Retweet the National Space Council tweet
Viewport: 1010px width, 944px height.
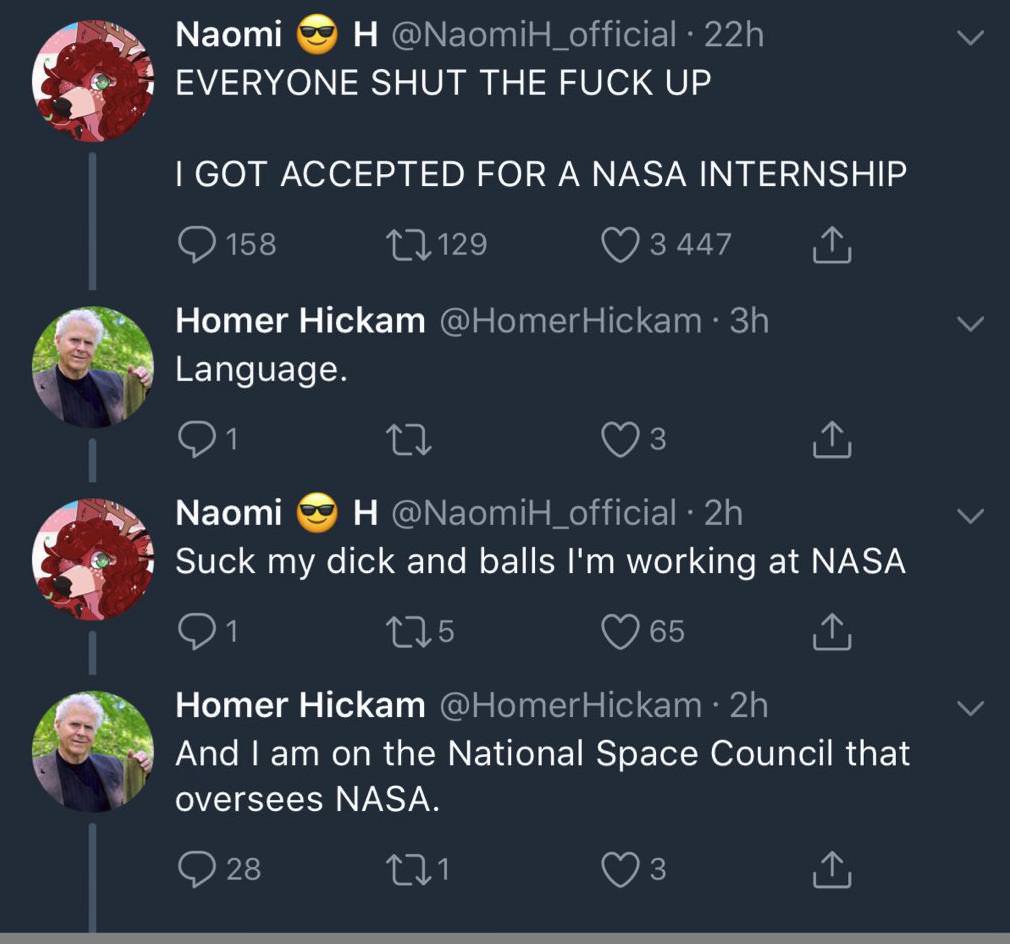(x=406, y=869)
